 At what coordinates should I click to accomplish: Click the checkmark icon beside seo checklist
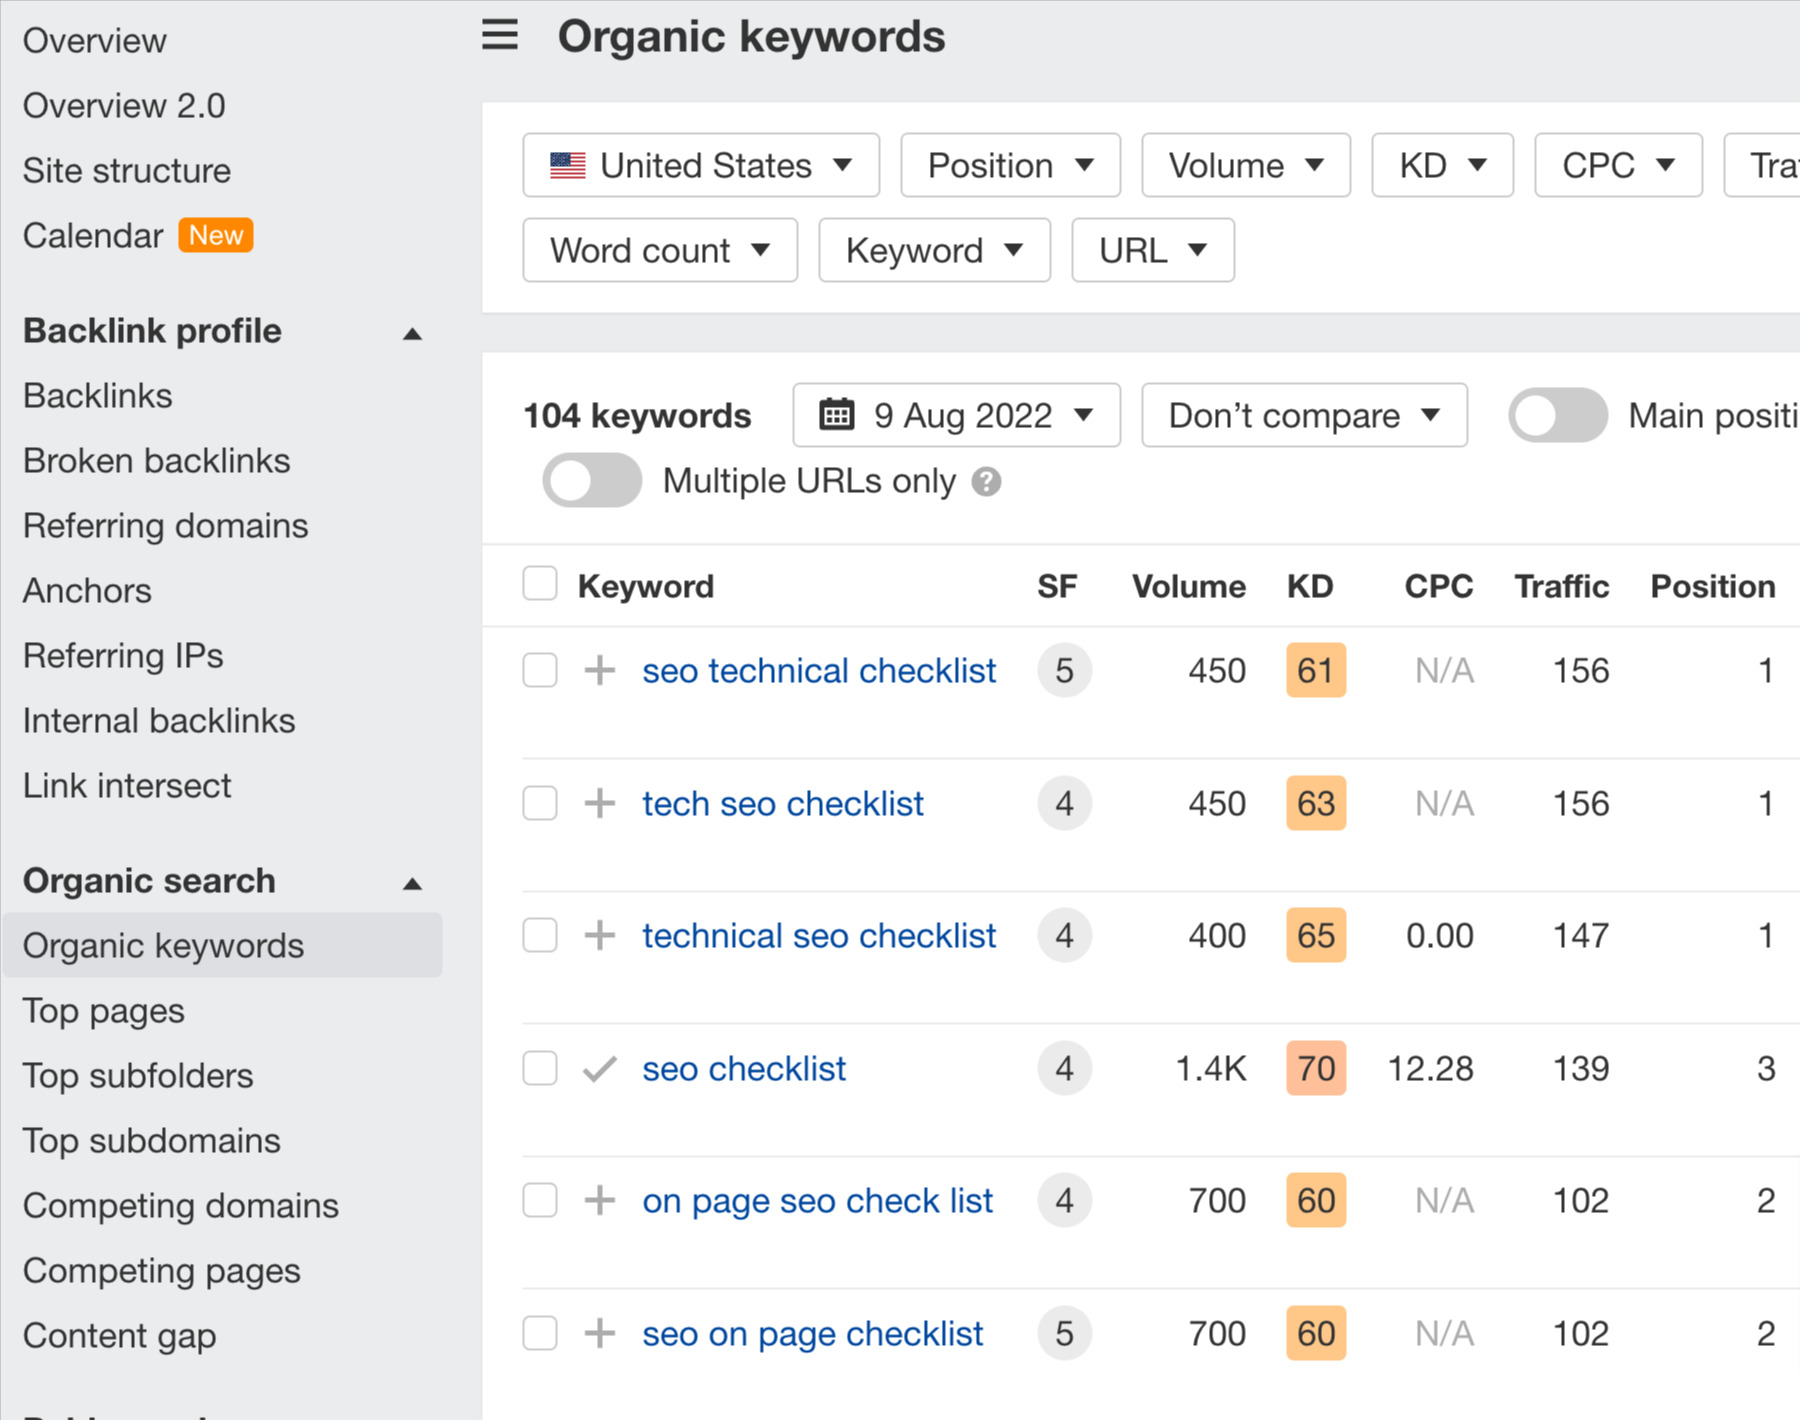point(597,1068)
